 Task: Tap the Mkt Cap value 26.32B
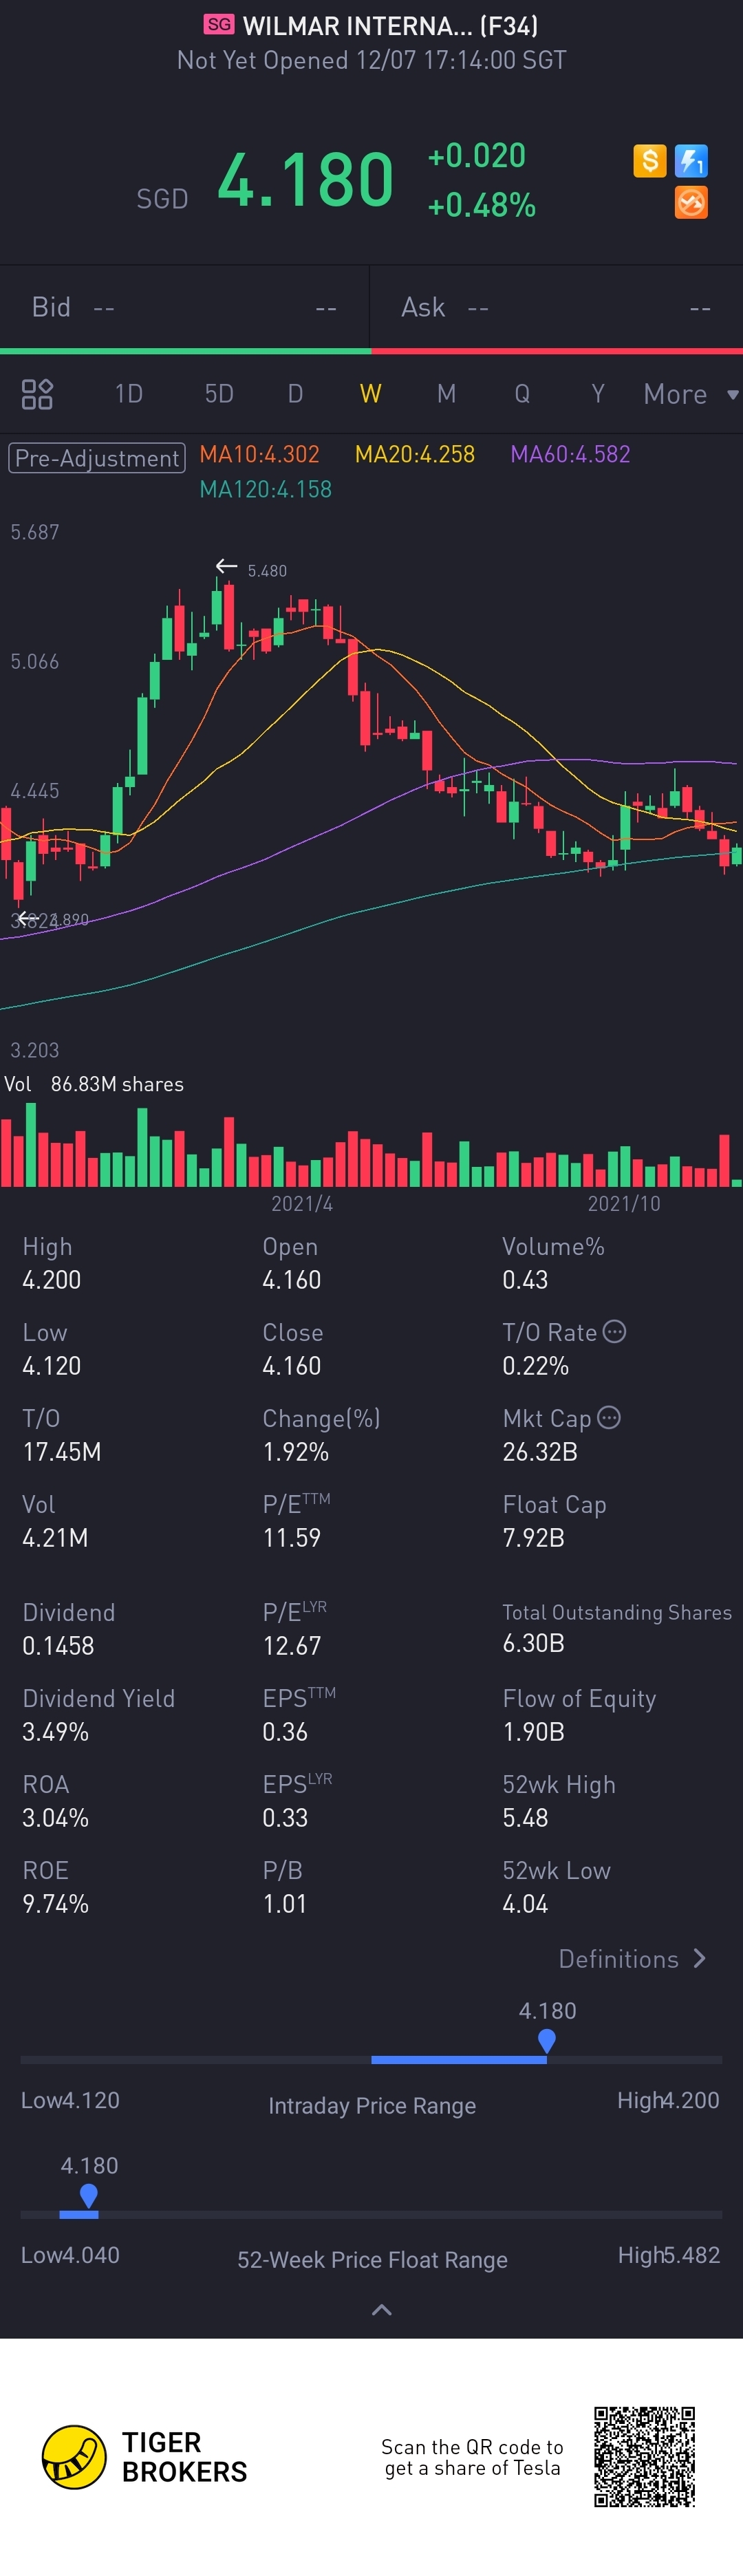(x=539, y=1452)
